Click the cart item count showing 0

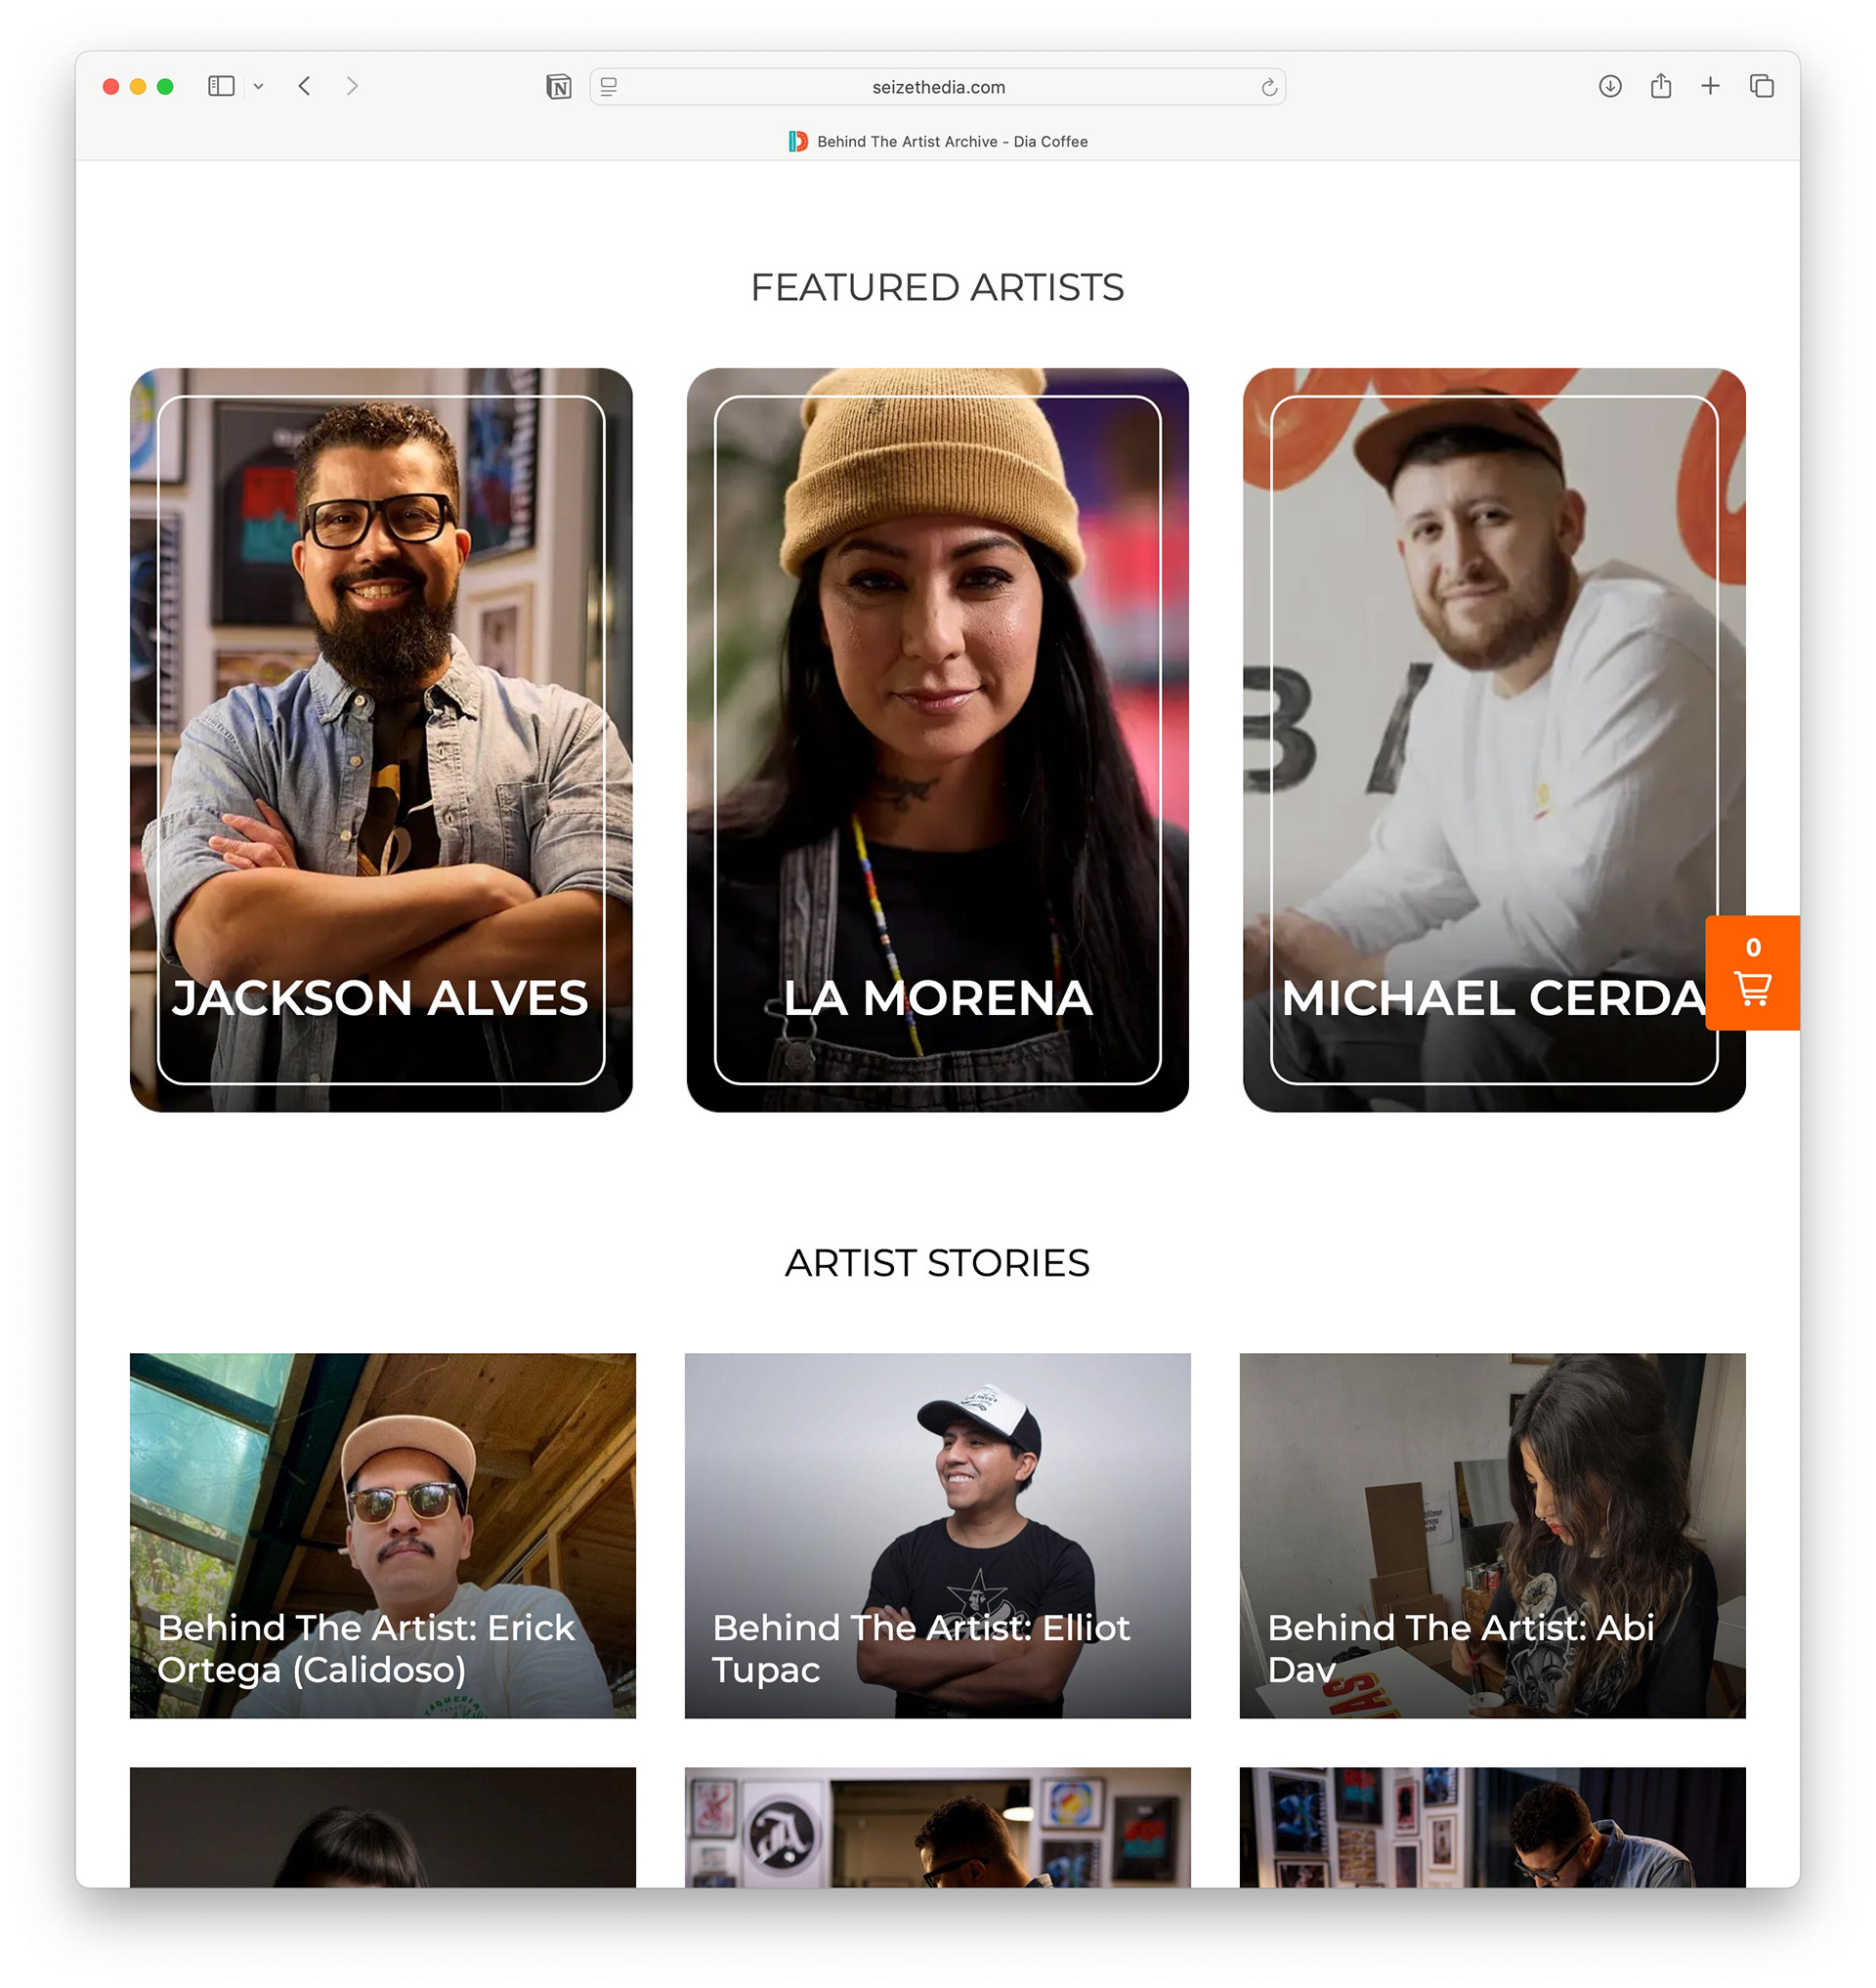[x=1753, y=947]
